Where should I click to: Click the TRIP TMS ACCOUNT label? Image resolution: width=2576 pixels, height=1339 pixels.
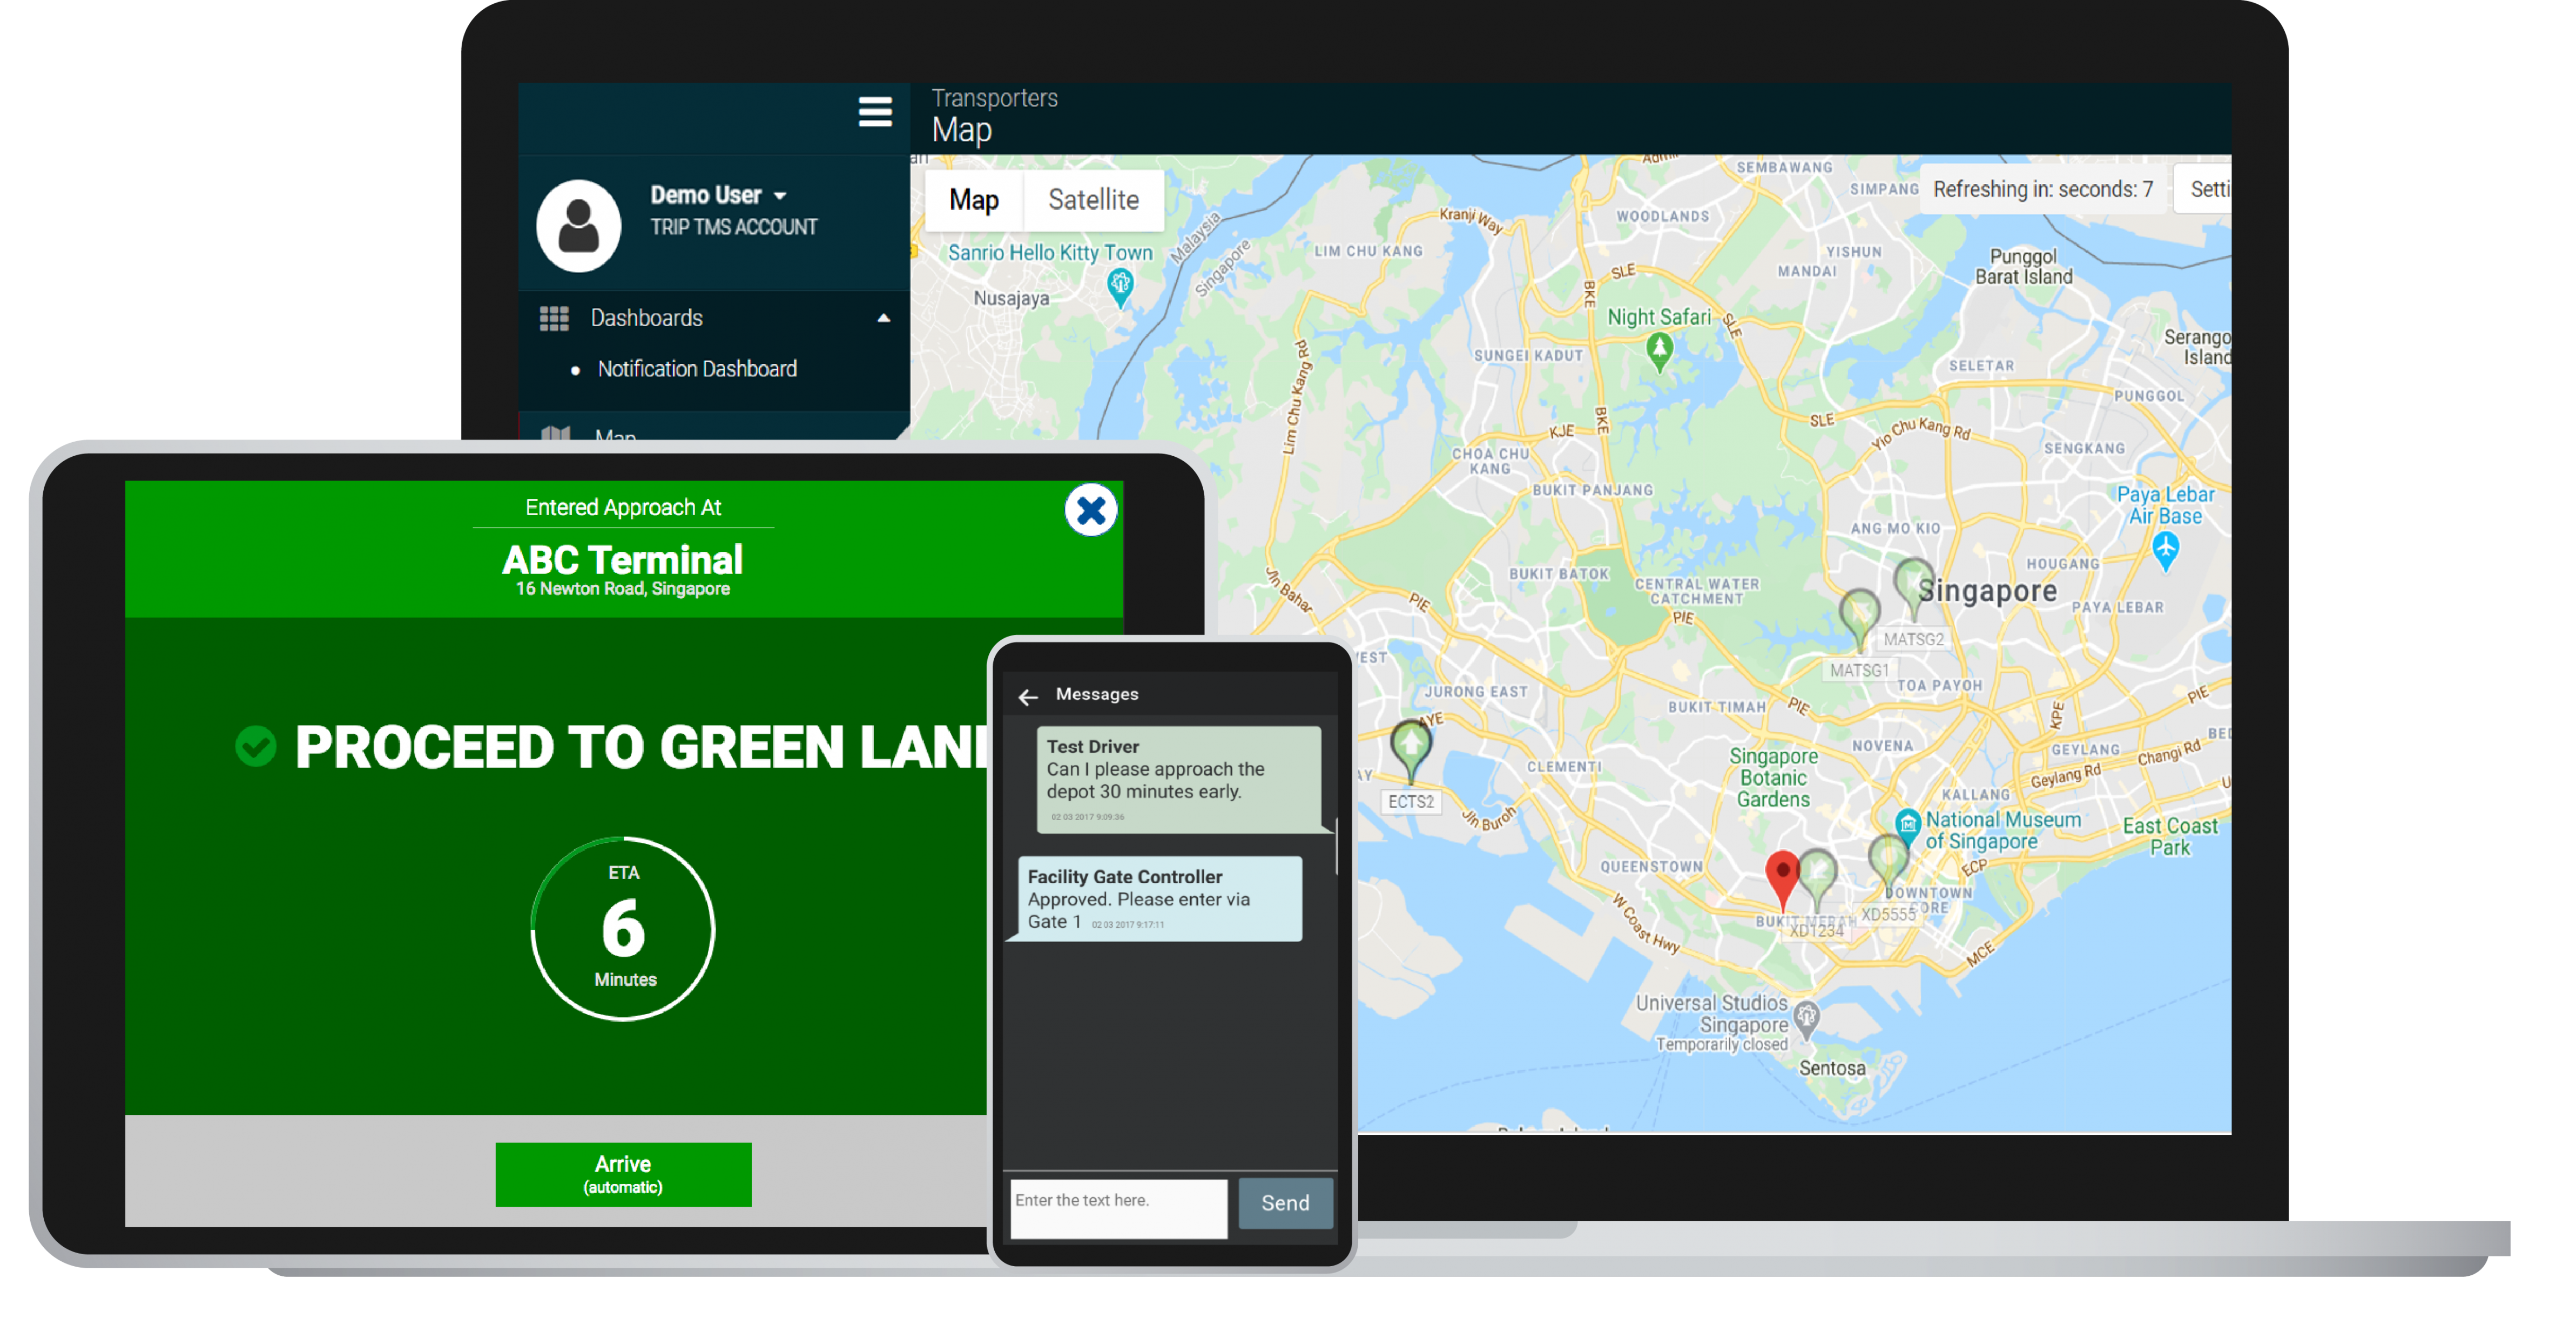[733, 227]
